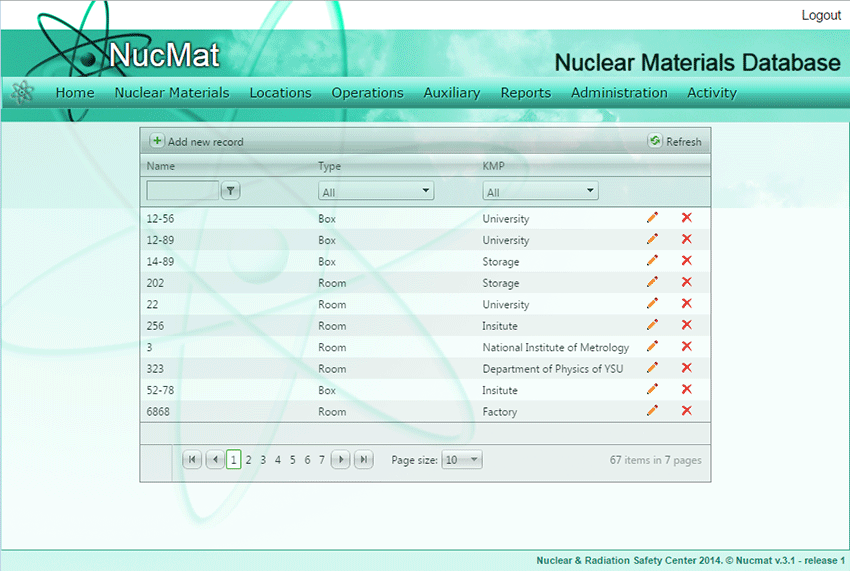Screen dimensions: 850x571
Task: Delete the 323 Department of Physics record
Action: click(686, 368)
